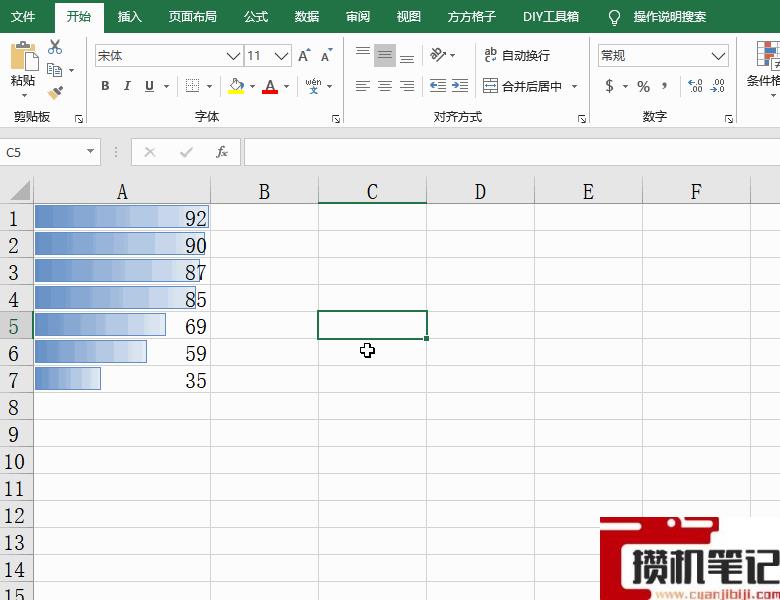
Task: Align cell text to the left
Action: 363,86
